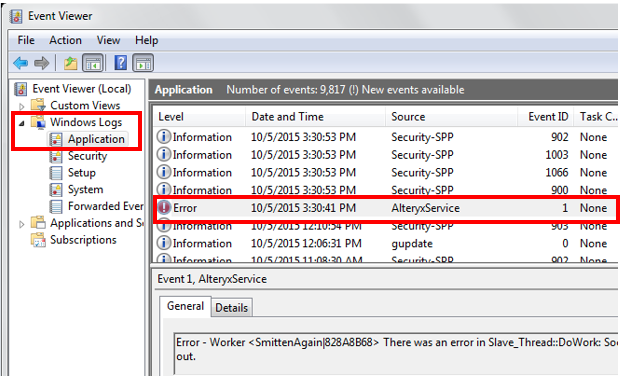Image resolution: width=621 pixels, height=380 pixels.
Task: Select Subscriptions in the tree
Action: pos(83,240)
